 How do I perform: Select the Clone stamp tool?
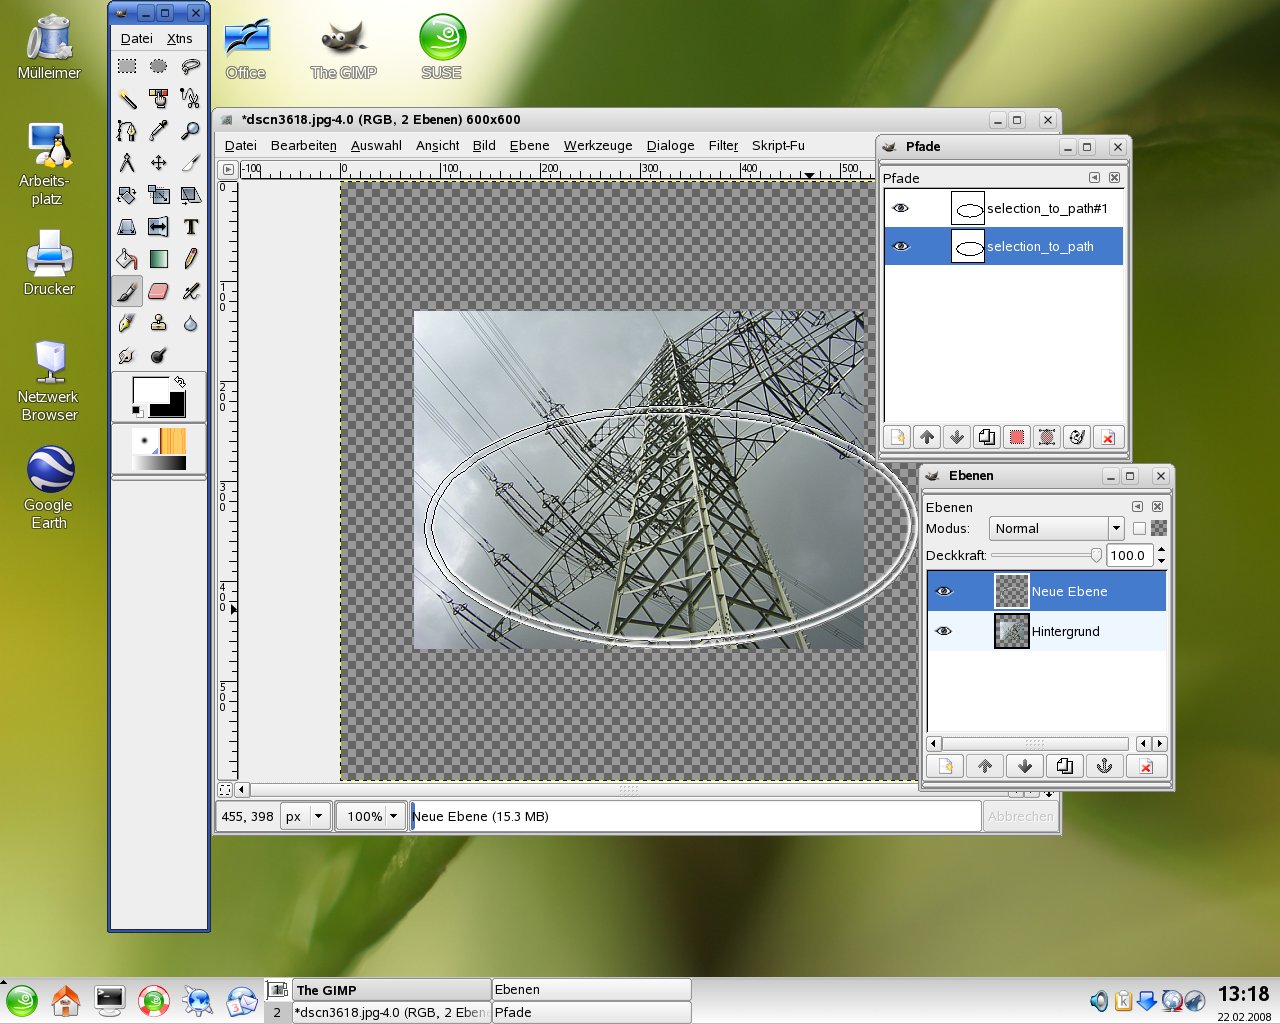pyautogui.click(x=158, y=323)
